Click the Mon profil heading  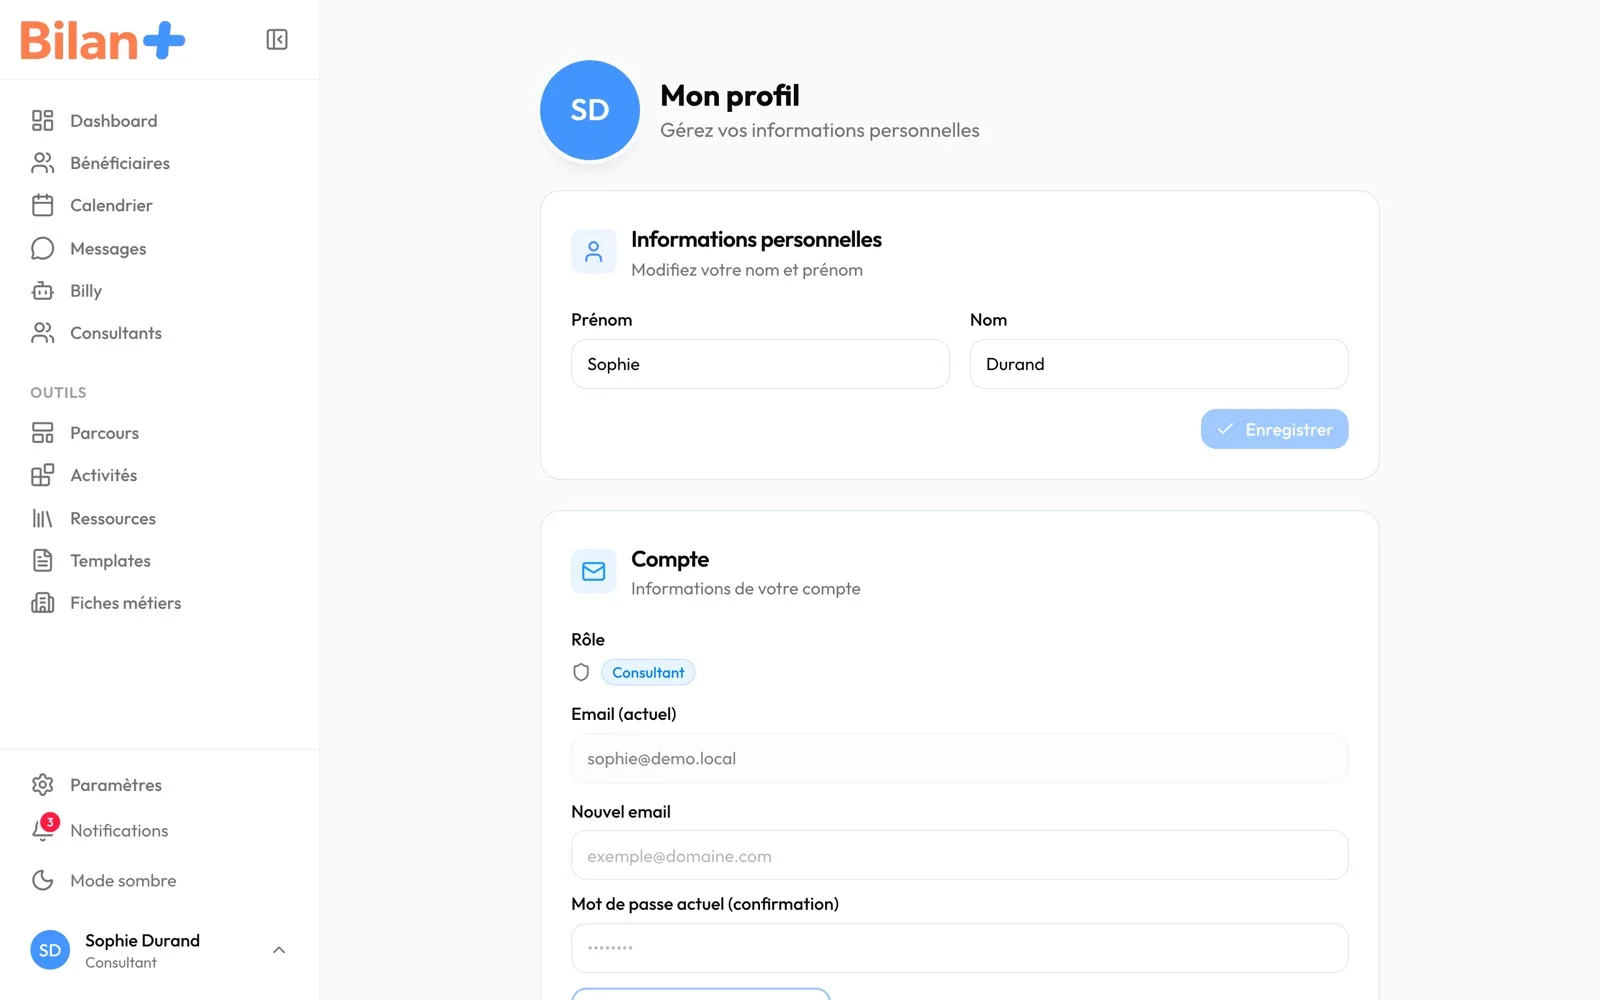(x=730, y=96)
